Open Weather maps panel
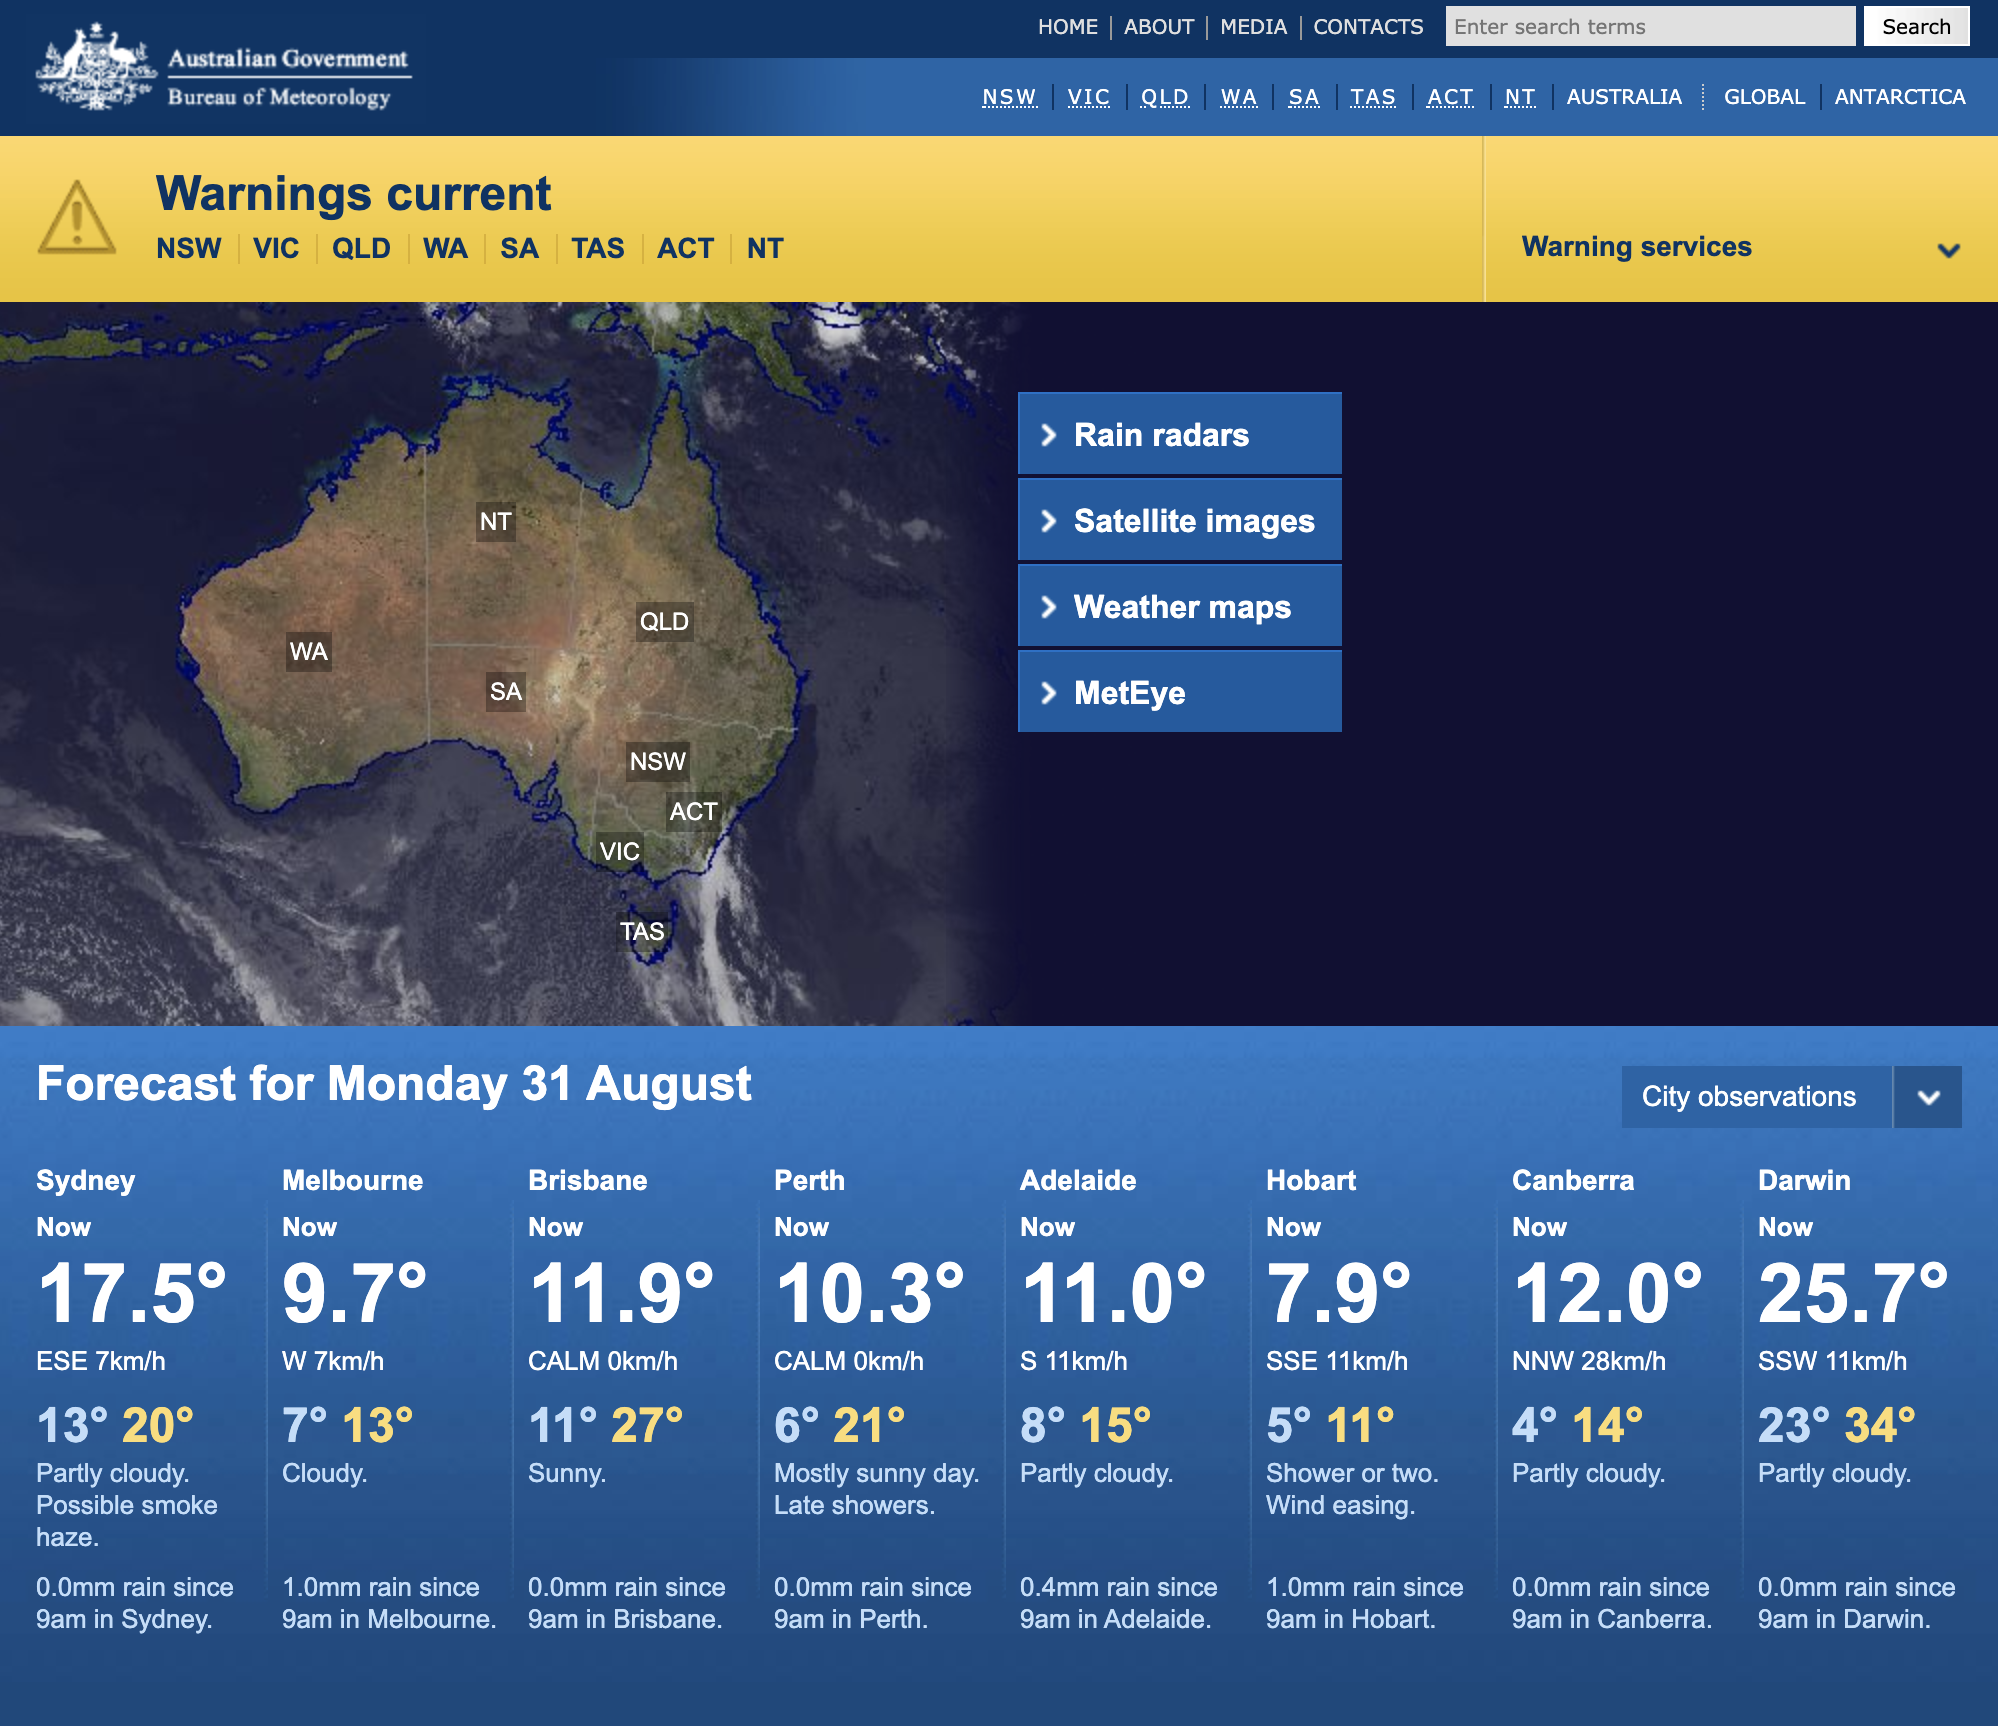The image size is (1998, 1726). [1178, 606]
